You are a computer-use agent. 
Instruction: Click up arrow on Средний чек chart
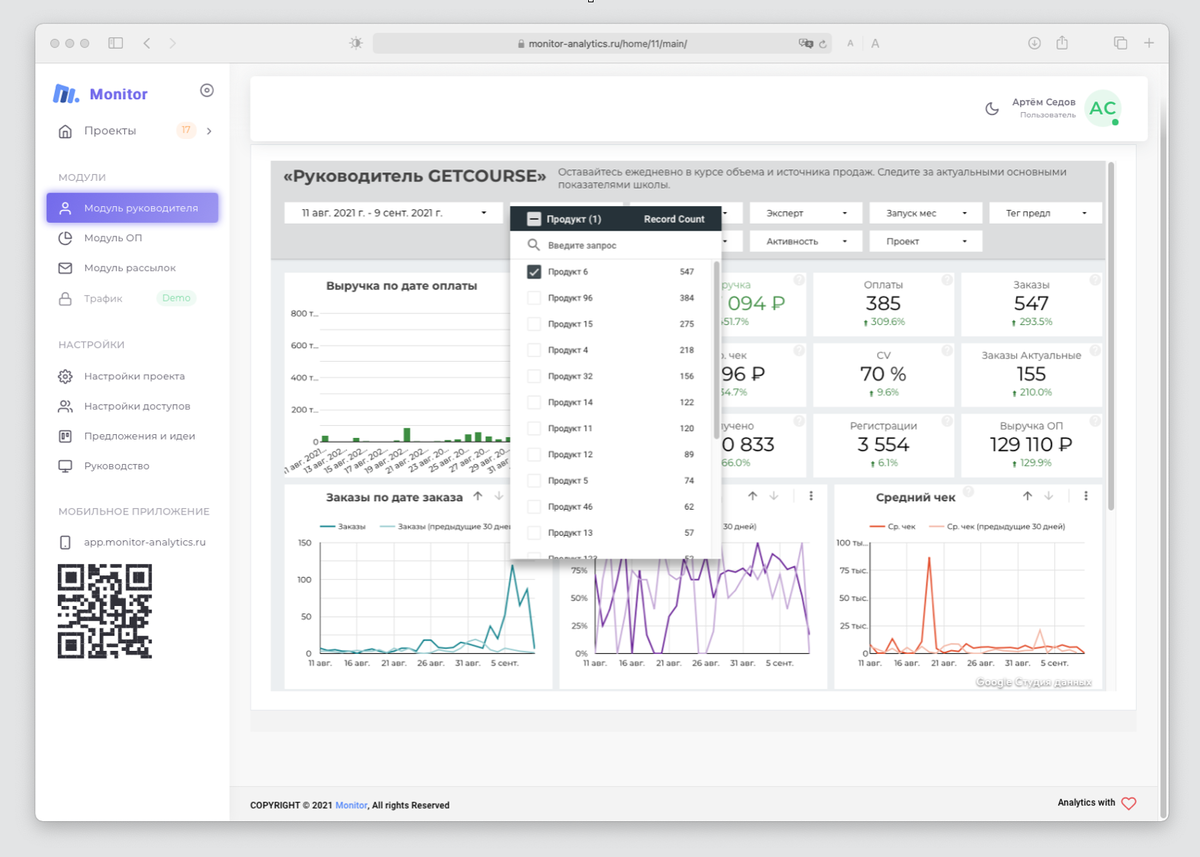(1027, 496)
